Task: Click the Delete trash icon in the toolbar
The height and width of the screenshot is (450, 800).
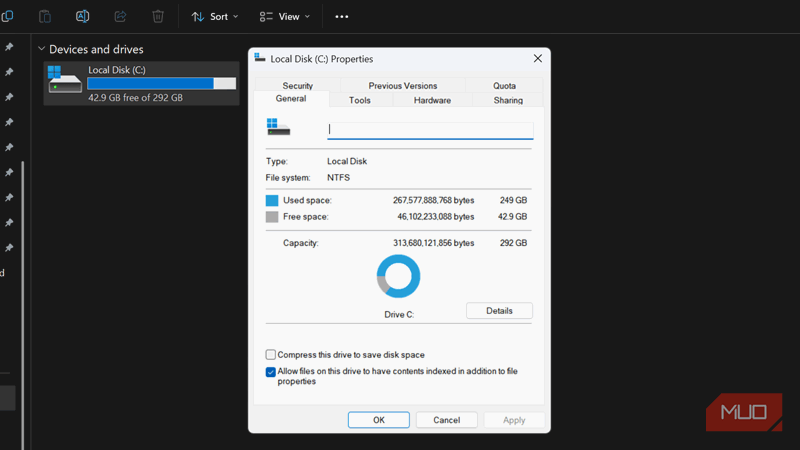Action: point(158,16)
